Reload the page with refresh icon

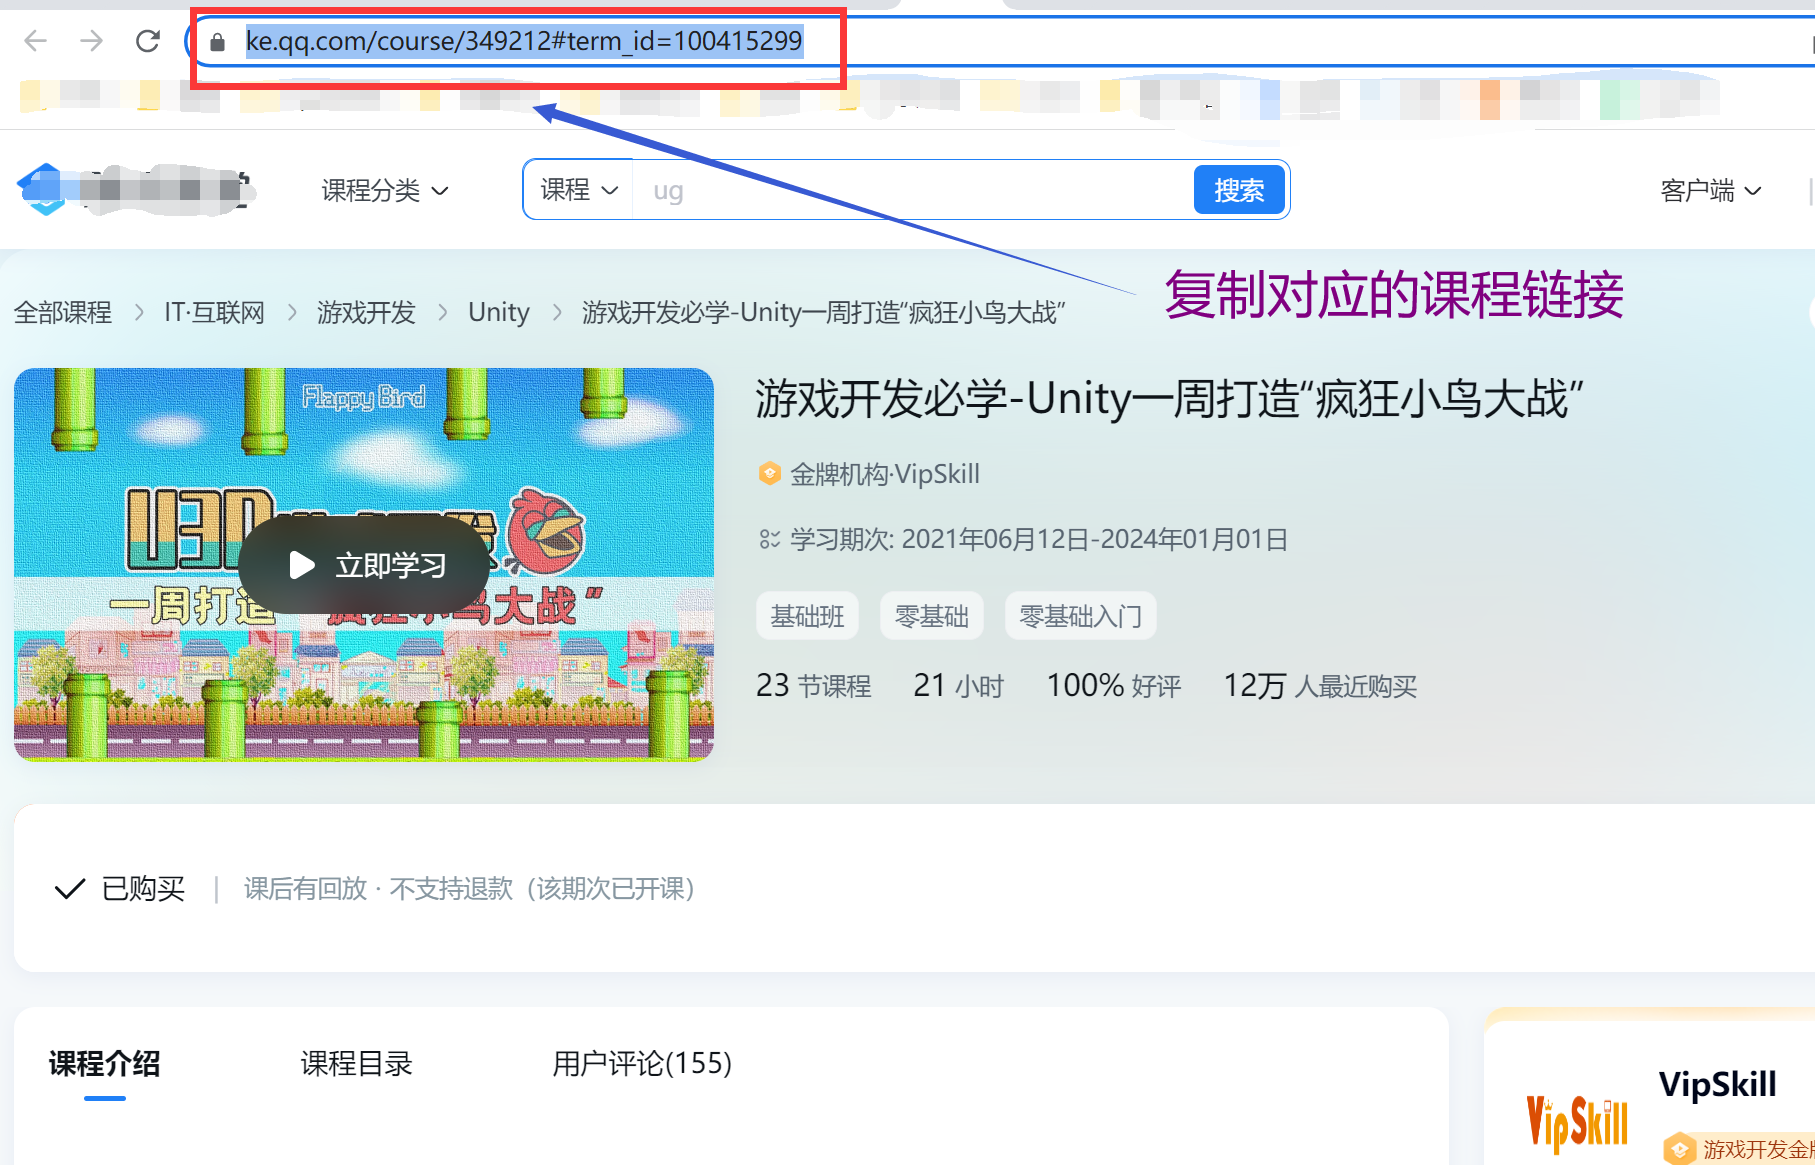tap(148, 41)
